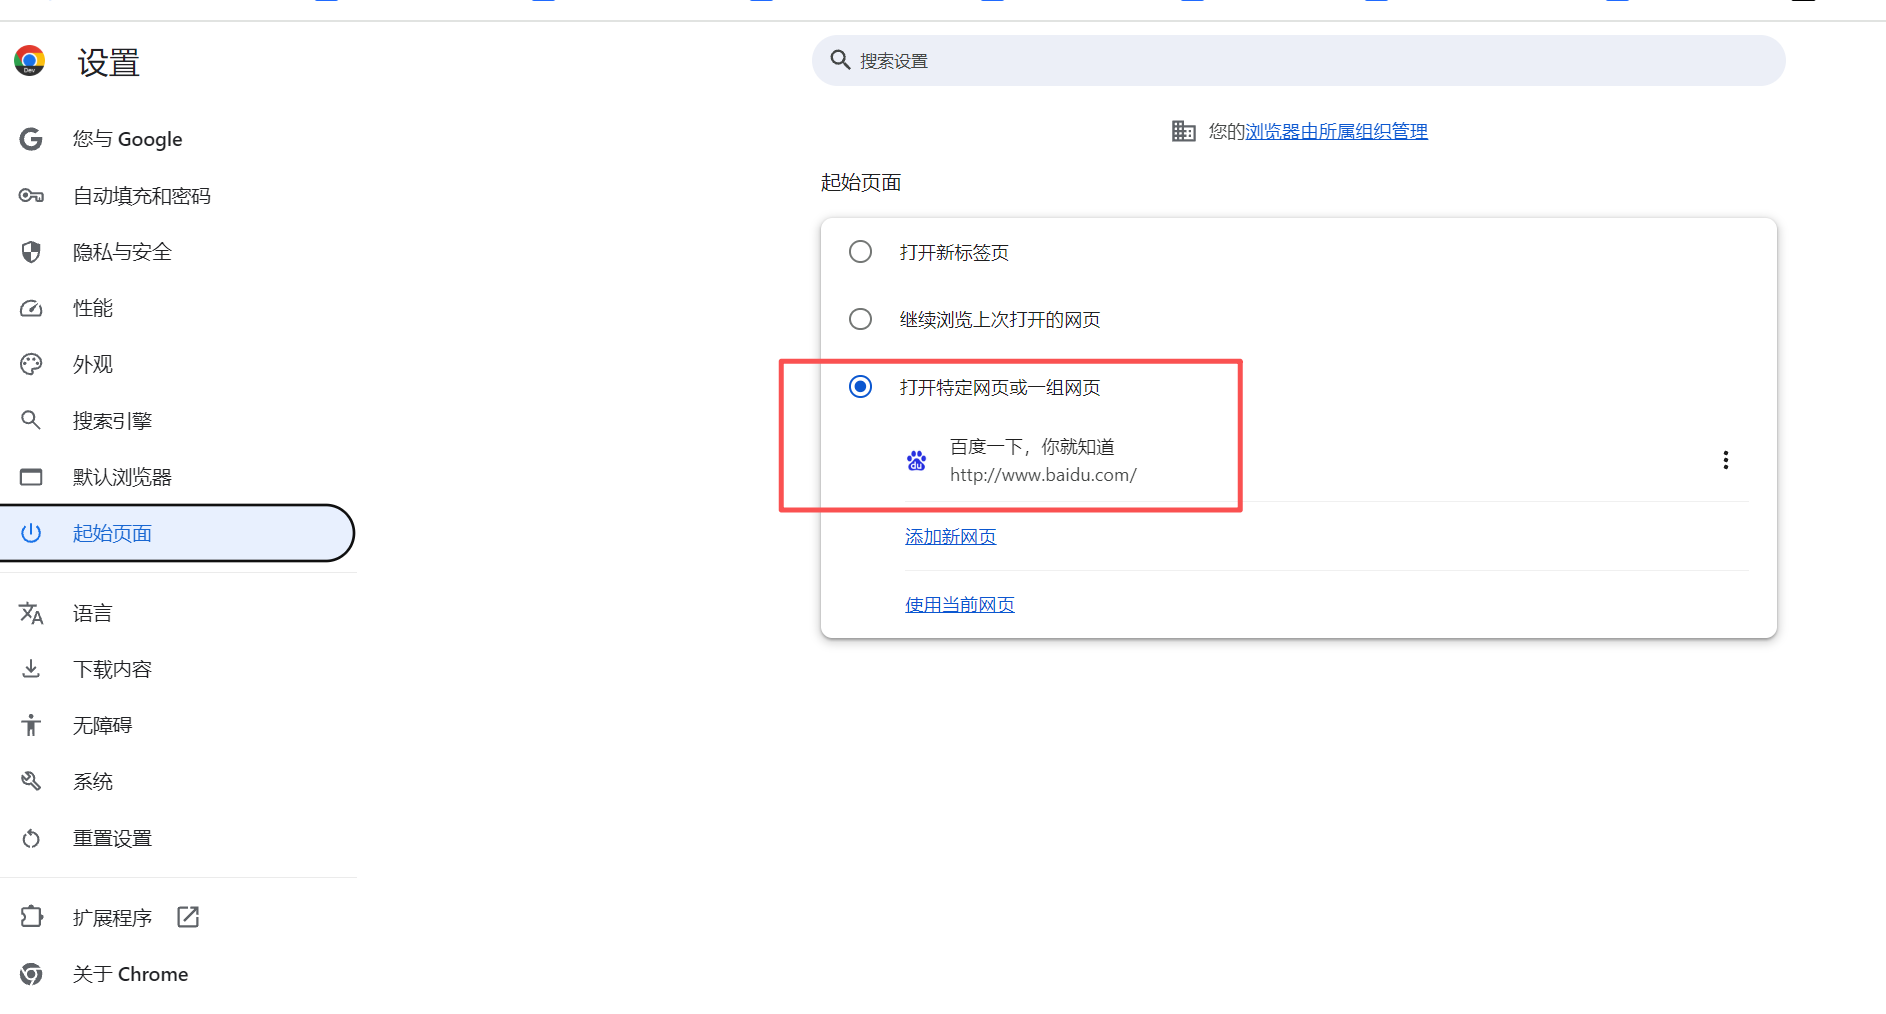Click the palette icon for 外观
This screenshot has height=1014, width=1886.
[31, 364]
